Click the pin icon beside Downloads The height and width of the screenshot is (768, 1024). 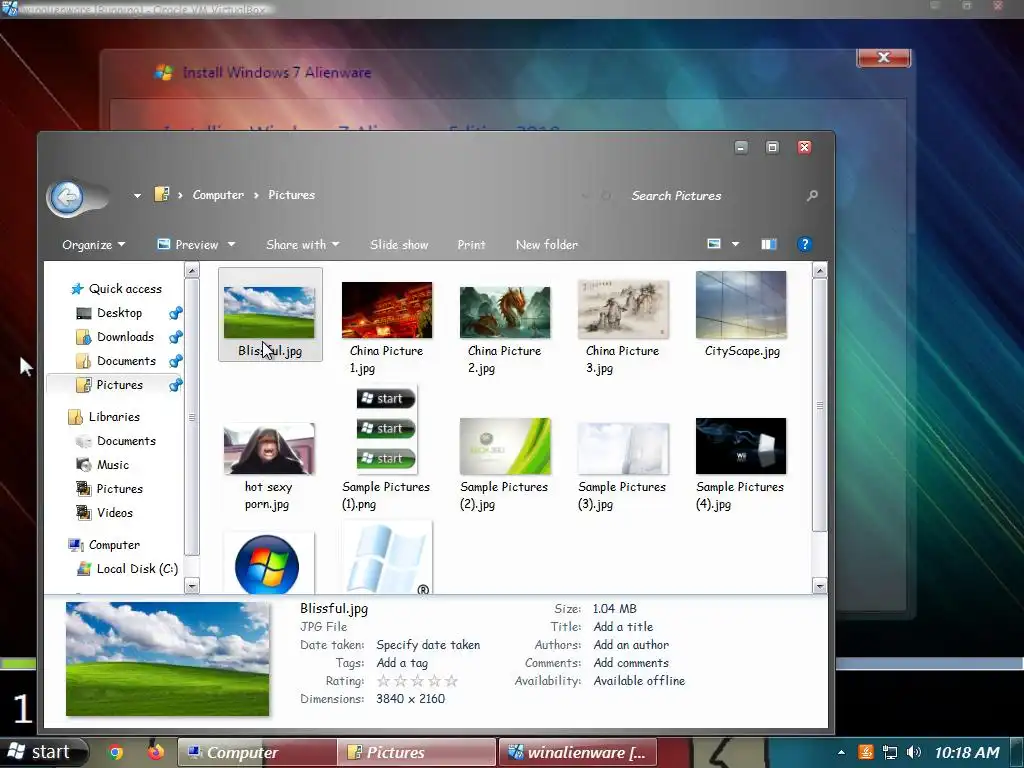click(175, 338)
